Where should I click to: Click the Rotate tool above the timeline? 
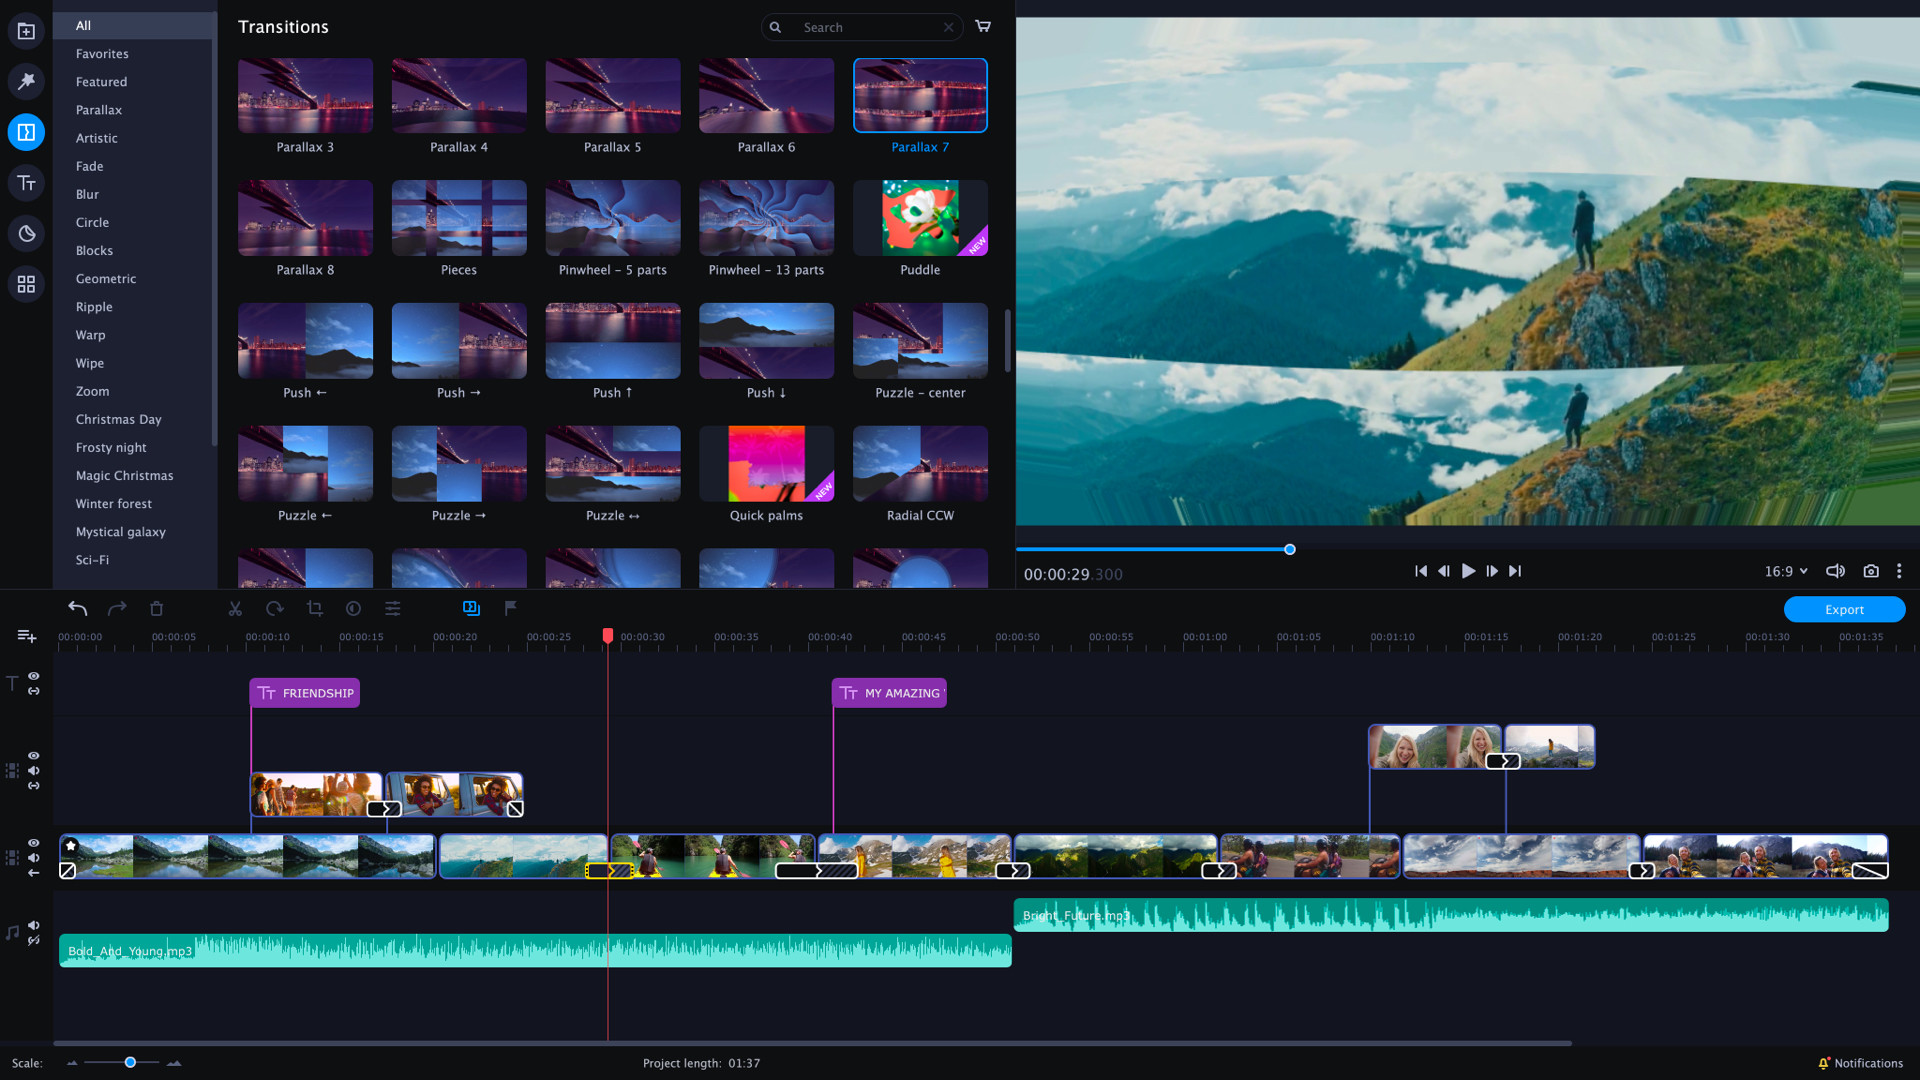click(x=273, y=608)
